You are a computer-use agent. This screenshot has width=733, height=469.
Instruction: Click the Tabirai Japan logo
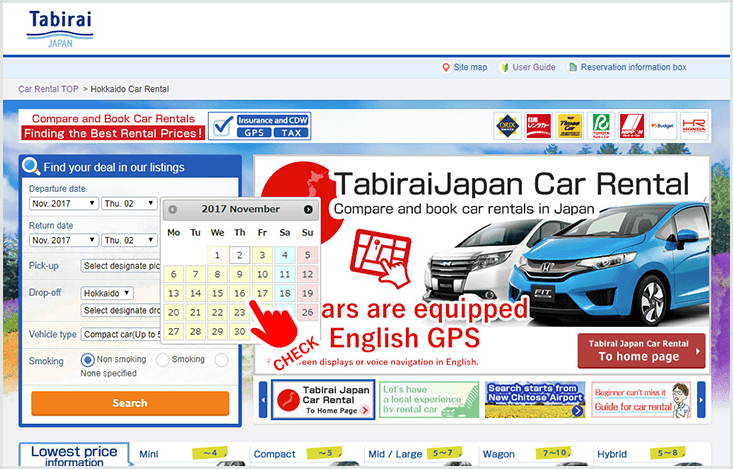click(x=60, y=29)
